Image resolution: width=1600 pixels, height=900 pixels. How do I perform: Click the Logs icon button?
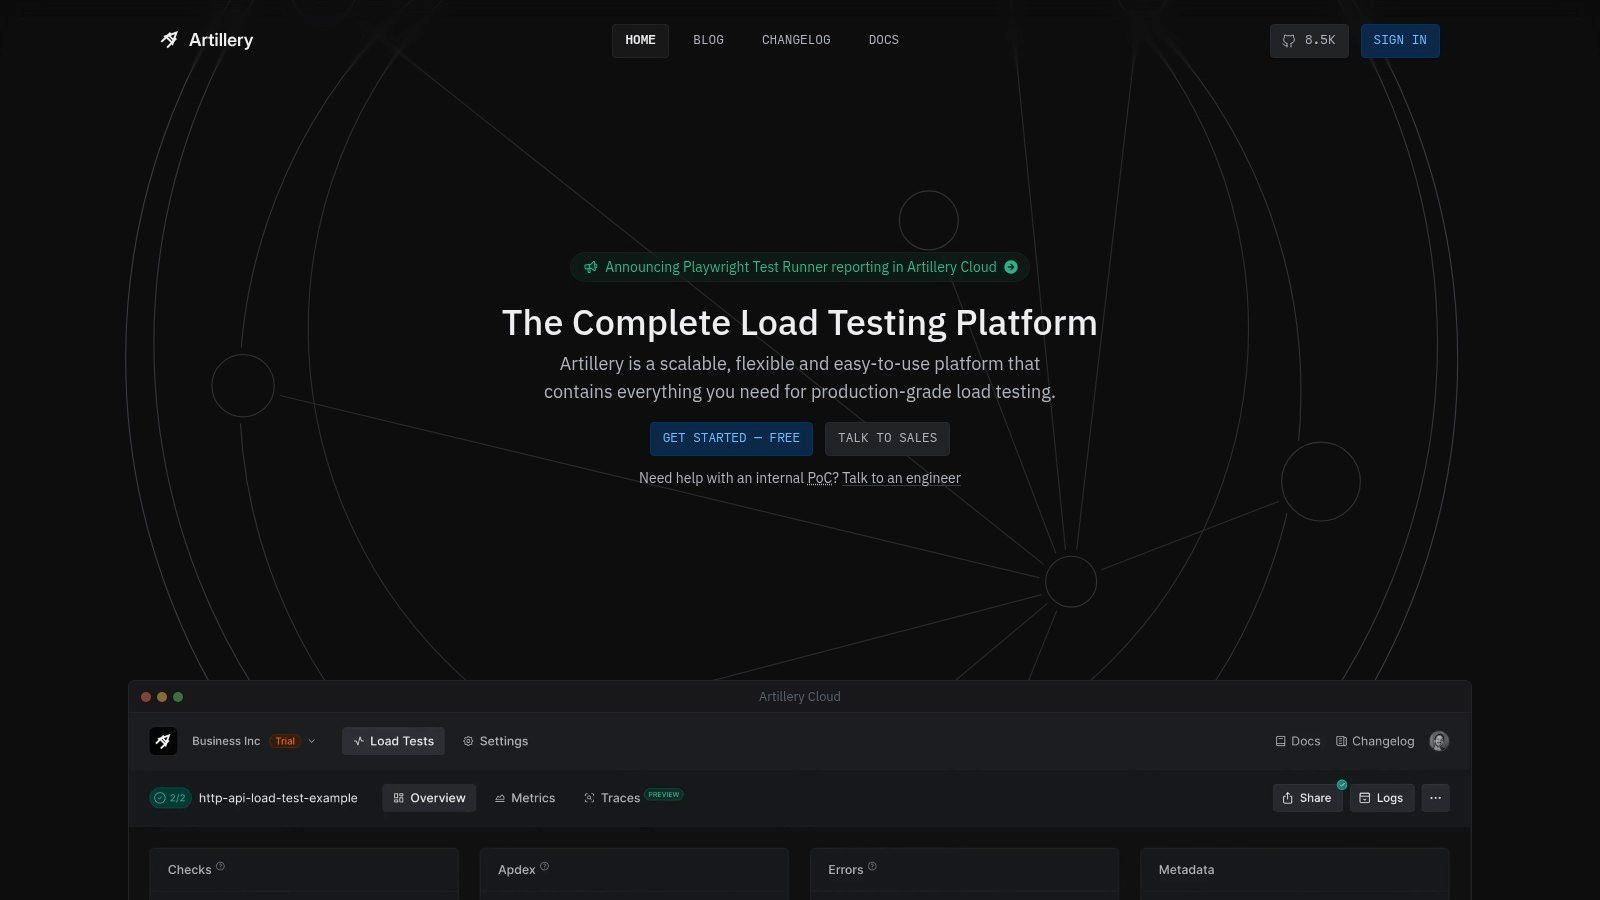click(1367, 798)
